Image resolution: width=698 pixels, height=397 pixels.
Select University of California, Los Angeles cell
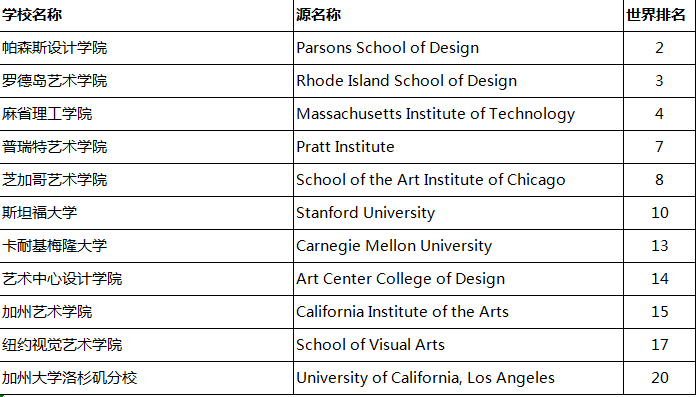point(458,378)
